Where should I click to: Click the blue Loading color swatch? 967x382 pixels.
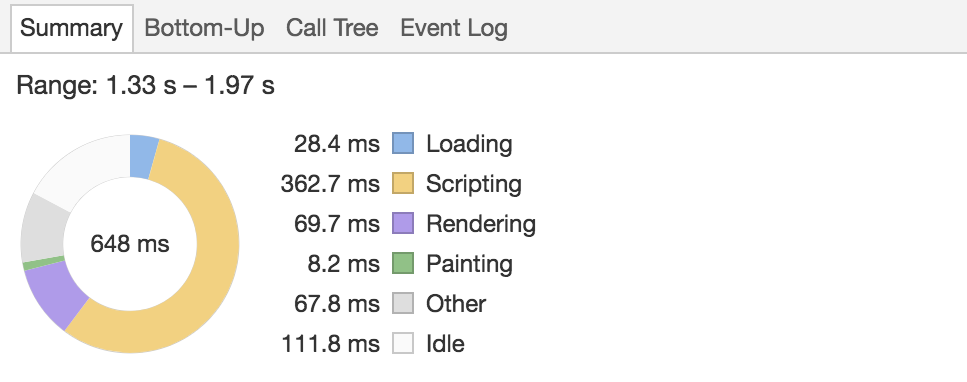[x=403, y=144]
